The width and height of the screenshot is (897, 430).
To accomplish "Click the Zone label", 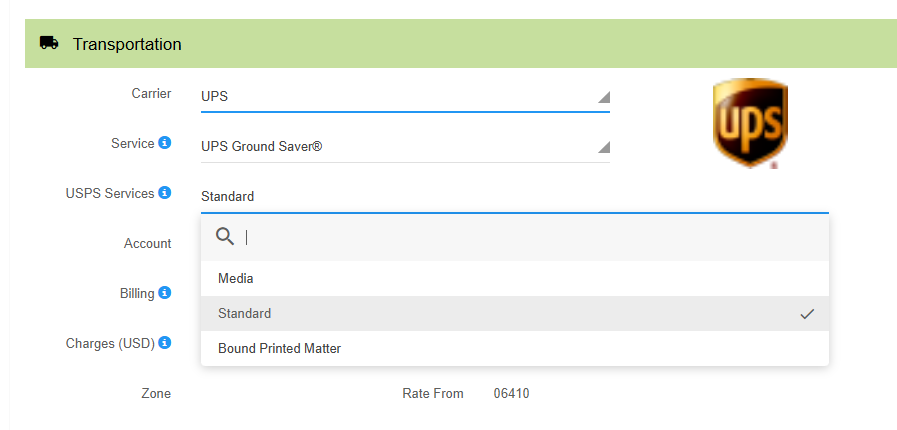I will (156, 393).
